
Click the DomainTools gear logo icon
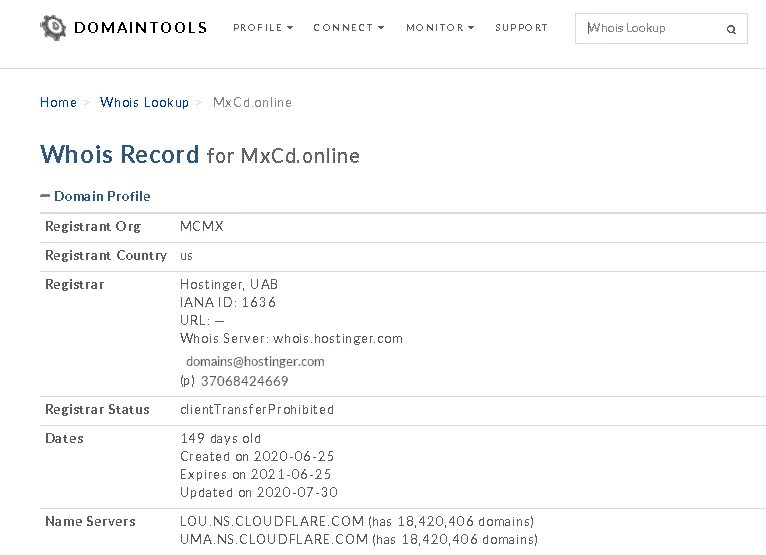[53, 27]
